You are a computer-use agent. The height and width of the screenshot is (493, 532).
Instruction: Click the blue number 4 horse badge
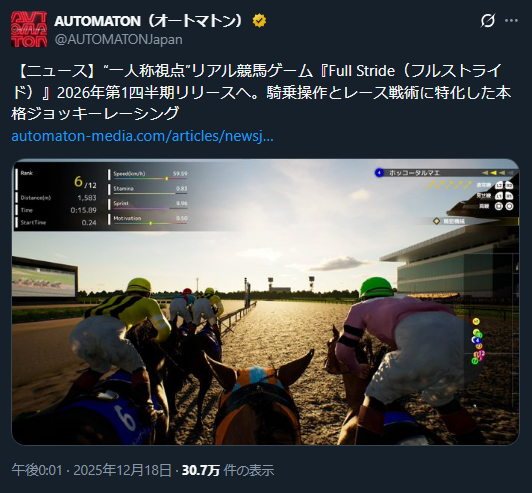pyautogui.click(x=379, y=173)
